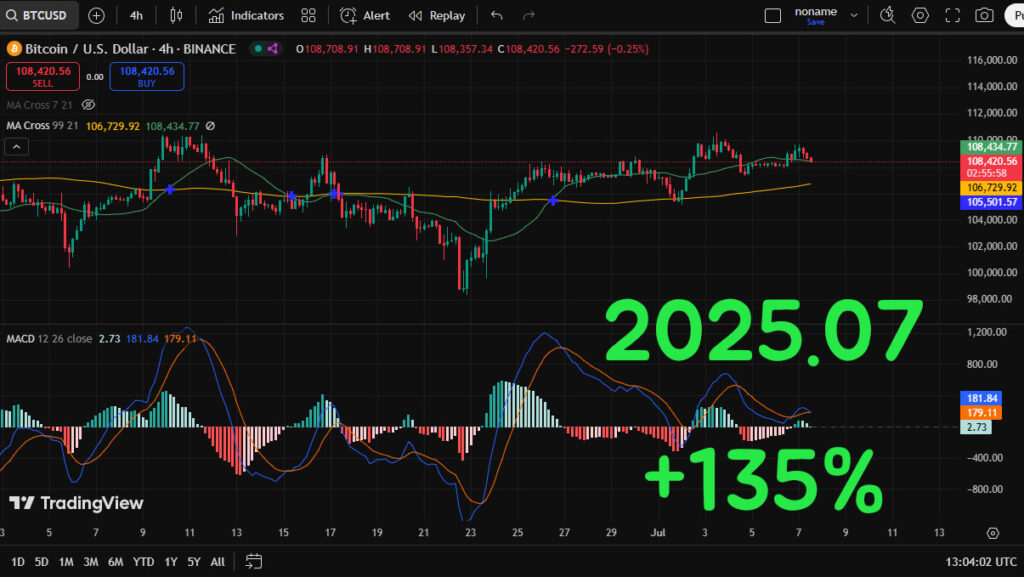This screenshot has height=577, width=1024.
Task: Select the chart layout setup square
Action: pyautogui.click(x=773, y=16)
